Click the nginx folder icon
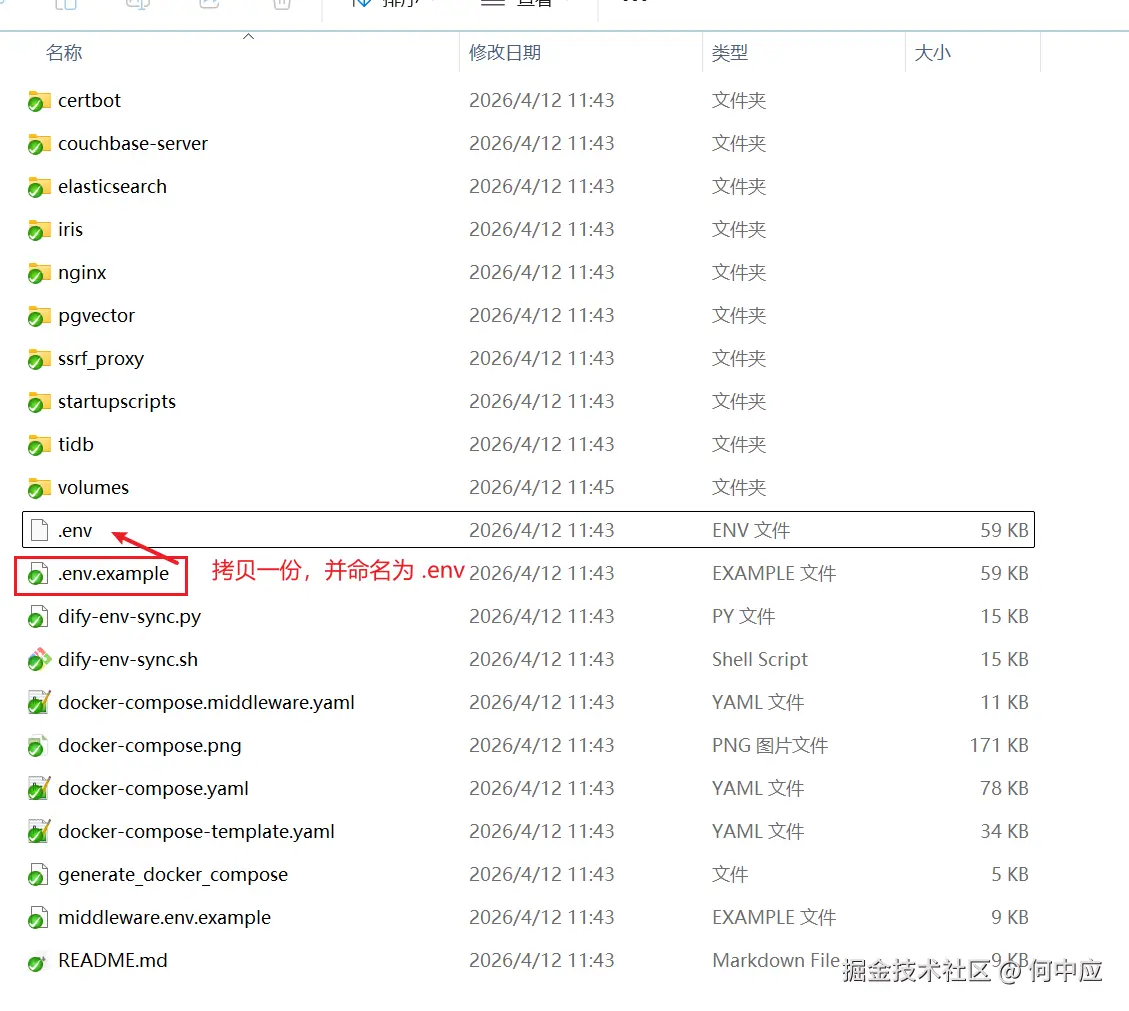 point(39,273)
